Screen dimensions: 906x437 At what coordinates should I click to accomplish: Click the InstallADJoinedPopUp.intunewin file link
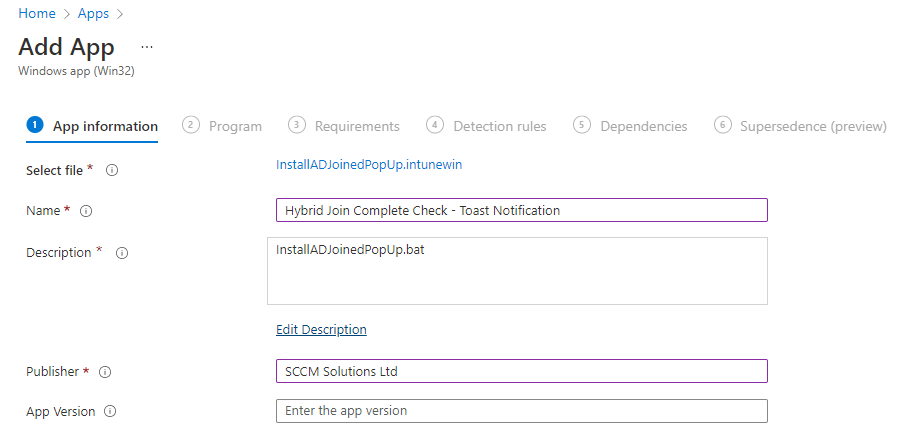[369, 164]
